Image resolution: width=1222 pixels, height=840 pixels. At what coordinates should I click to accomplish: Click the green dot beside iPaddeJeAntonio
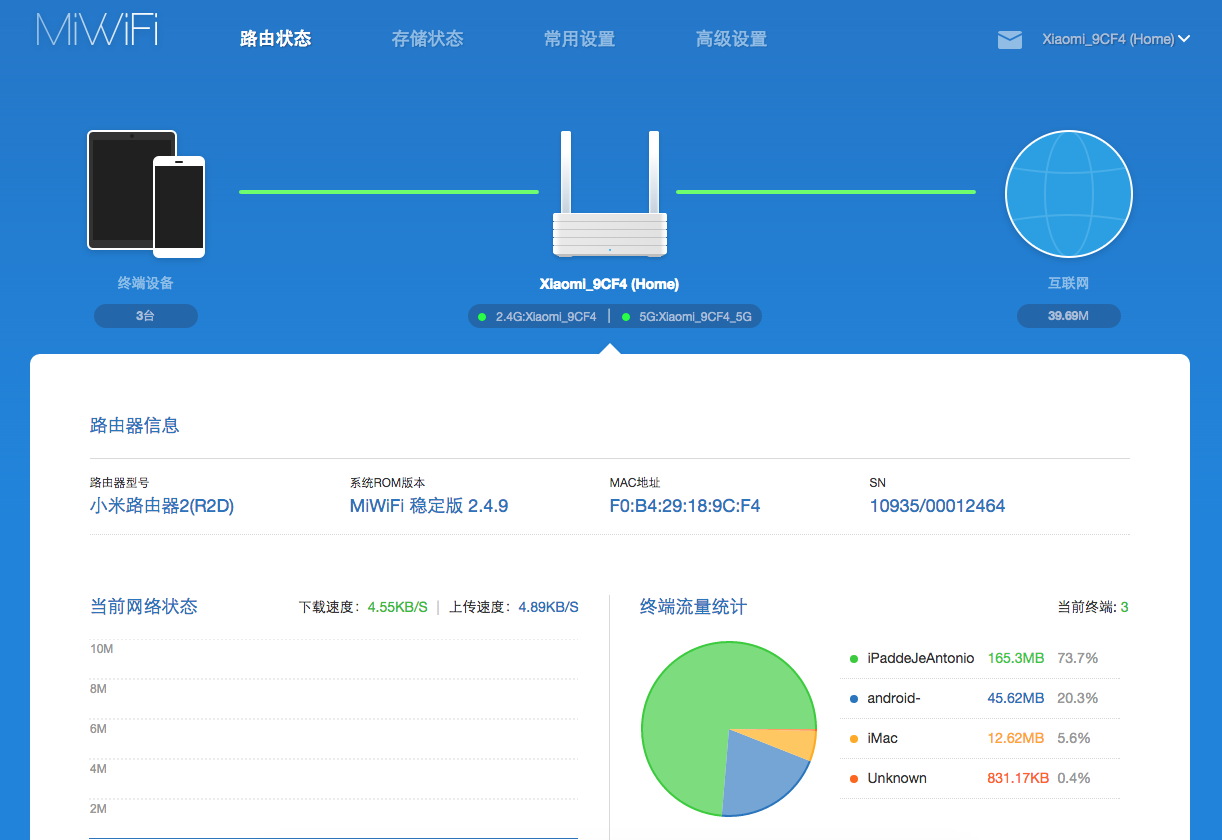(853, 659)
